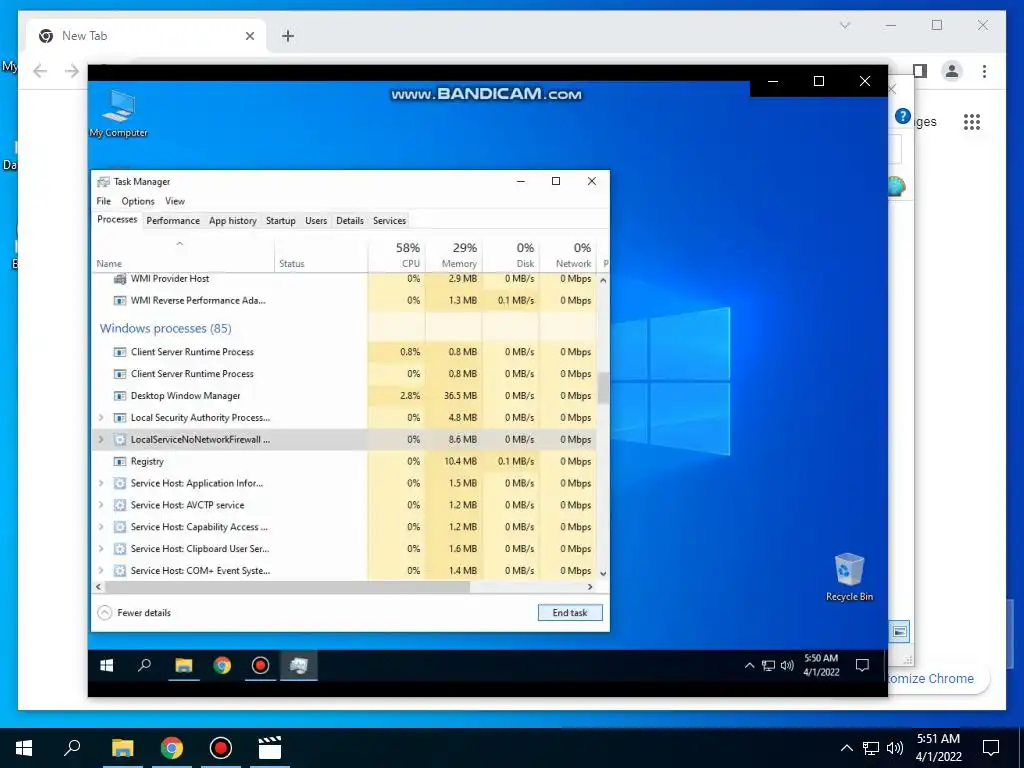Select Registry process row
The height and width of the screenshot is (768, 1024).
pyautogui.click(x=344, y=461)
